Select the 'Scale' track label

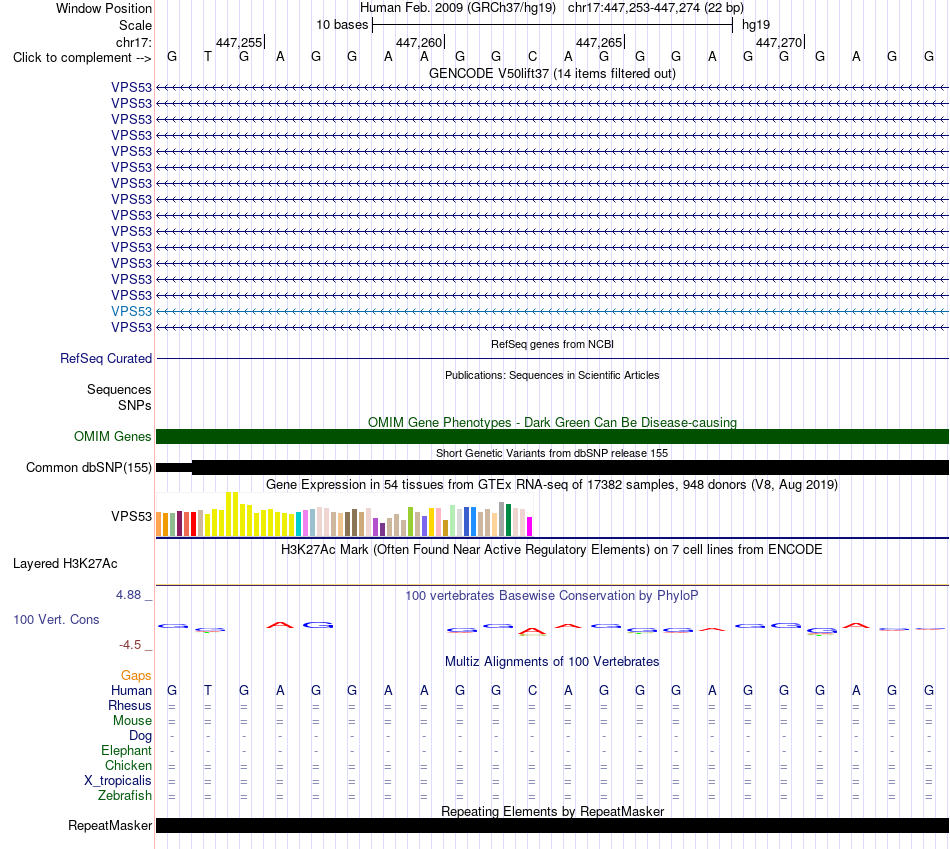tap(135, 25)
